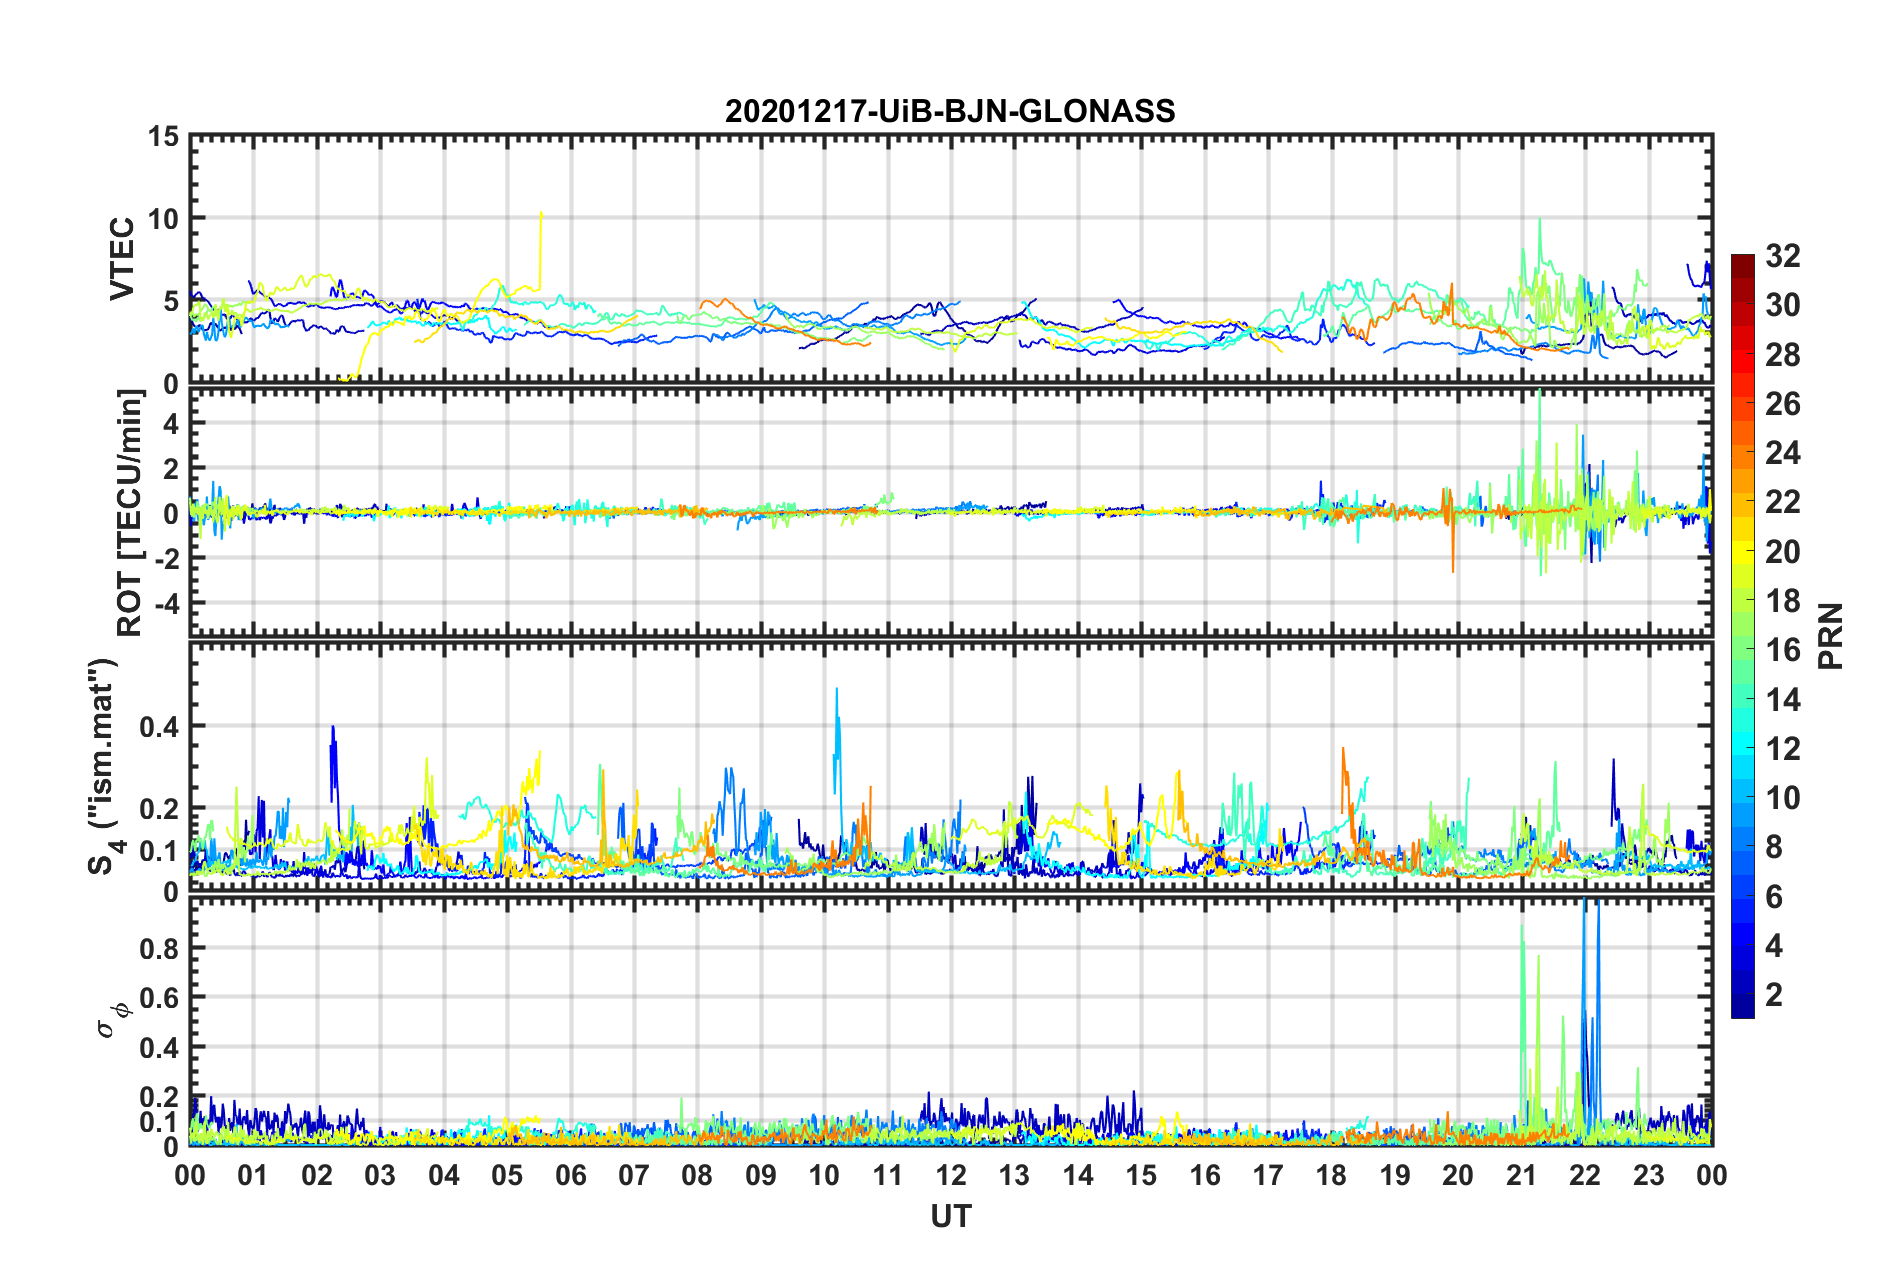Viewport: 1902px width, 1272px height.
Task: Click the 01 hour tick label on the UT axis
Action: point(253,1175)
